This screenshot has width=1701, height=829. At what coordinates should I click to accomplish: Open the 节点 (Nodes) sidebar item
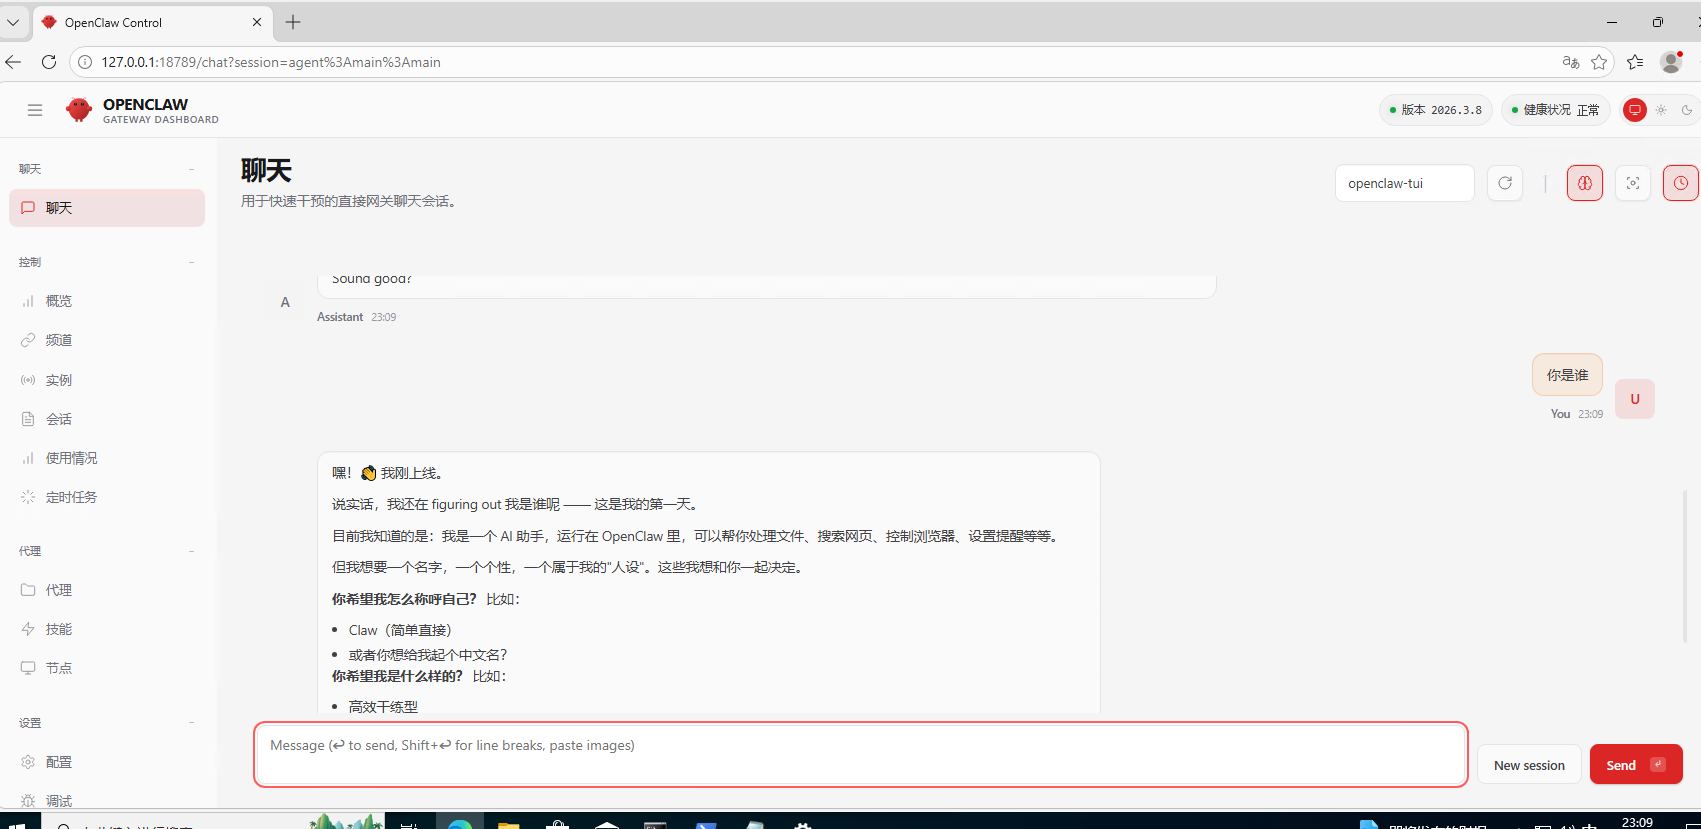[59, 668]
